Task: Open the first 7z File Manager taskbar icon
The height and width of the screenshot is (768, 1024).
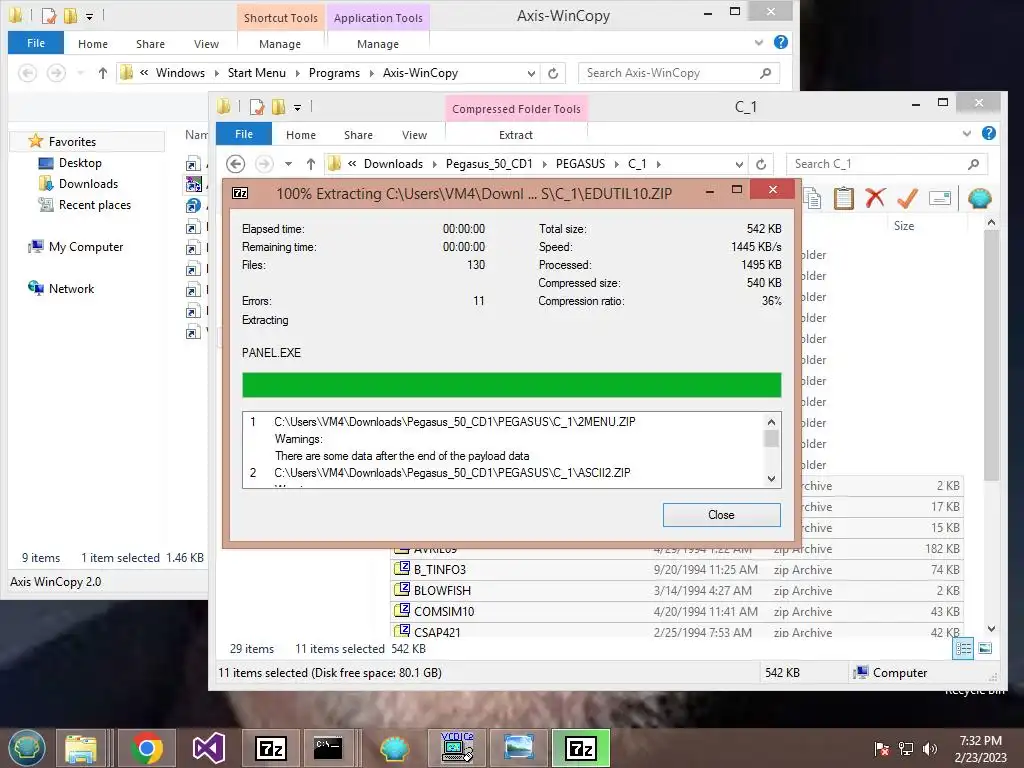Action: (271, 748)
